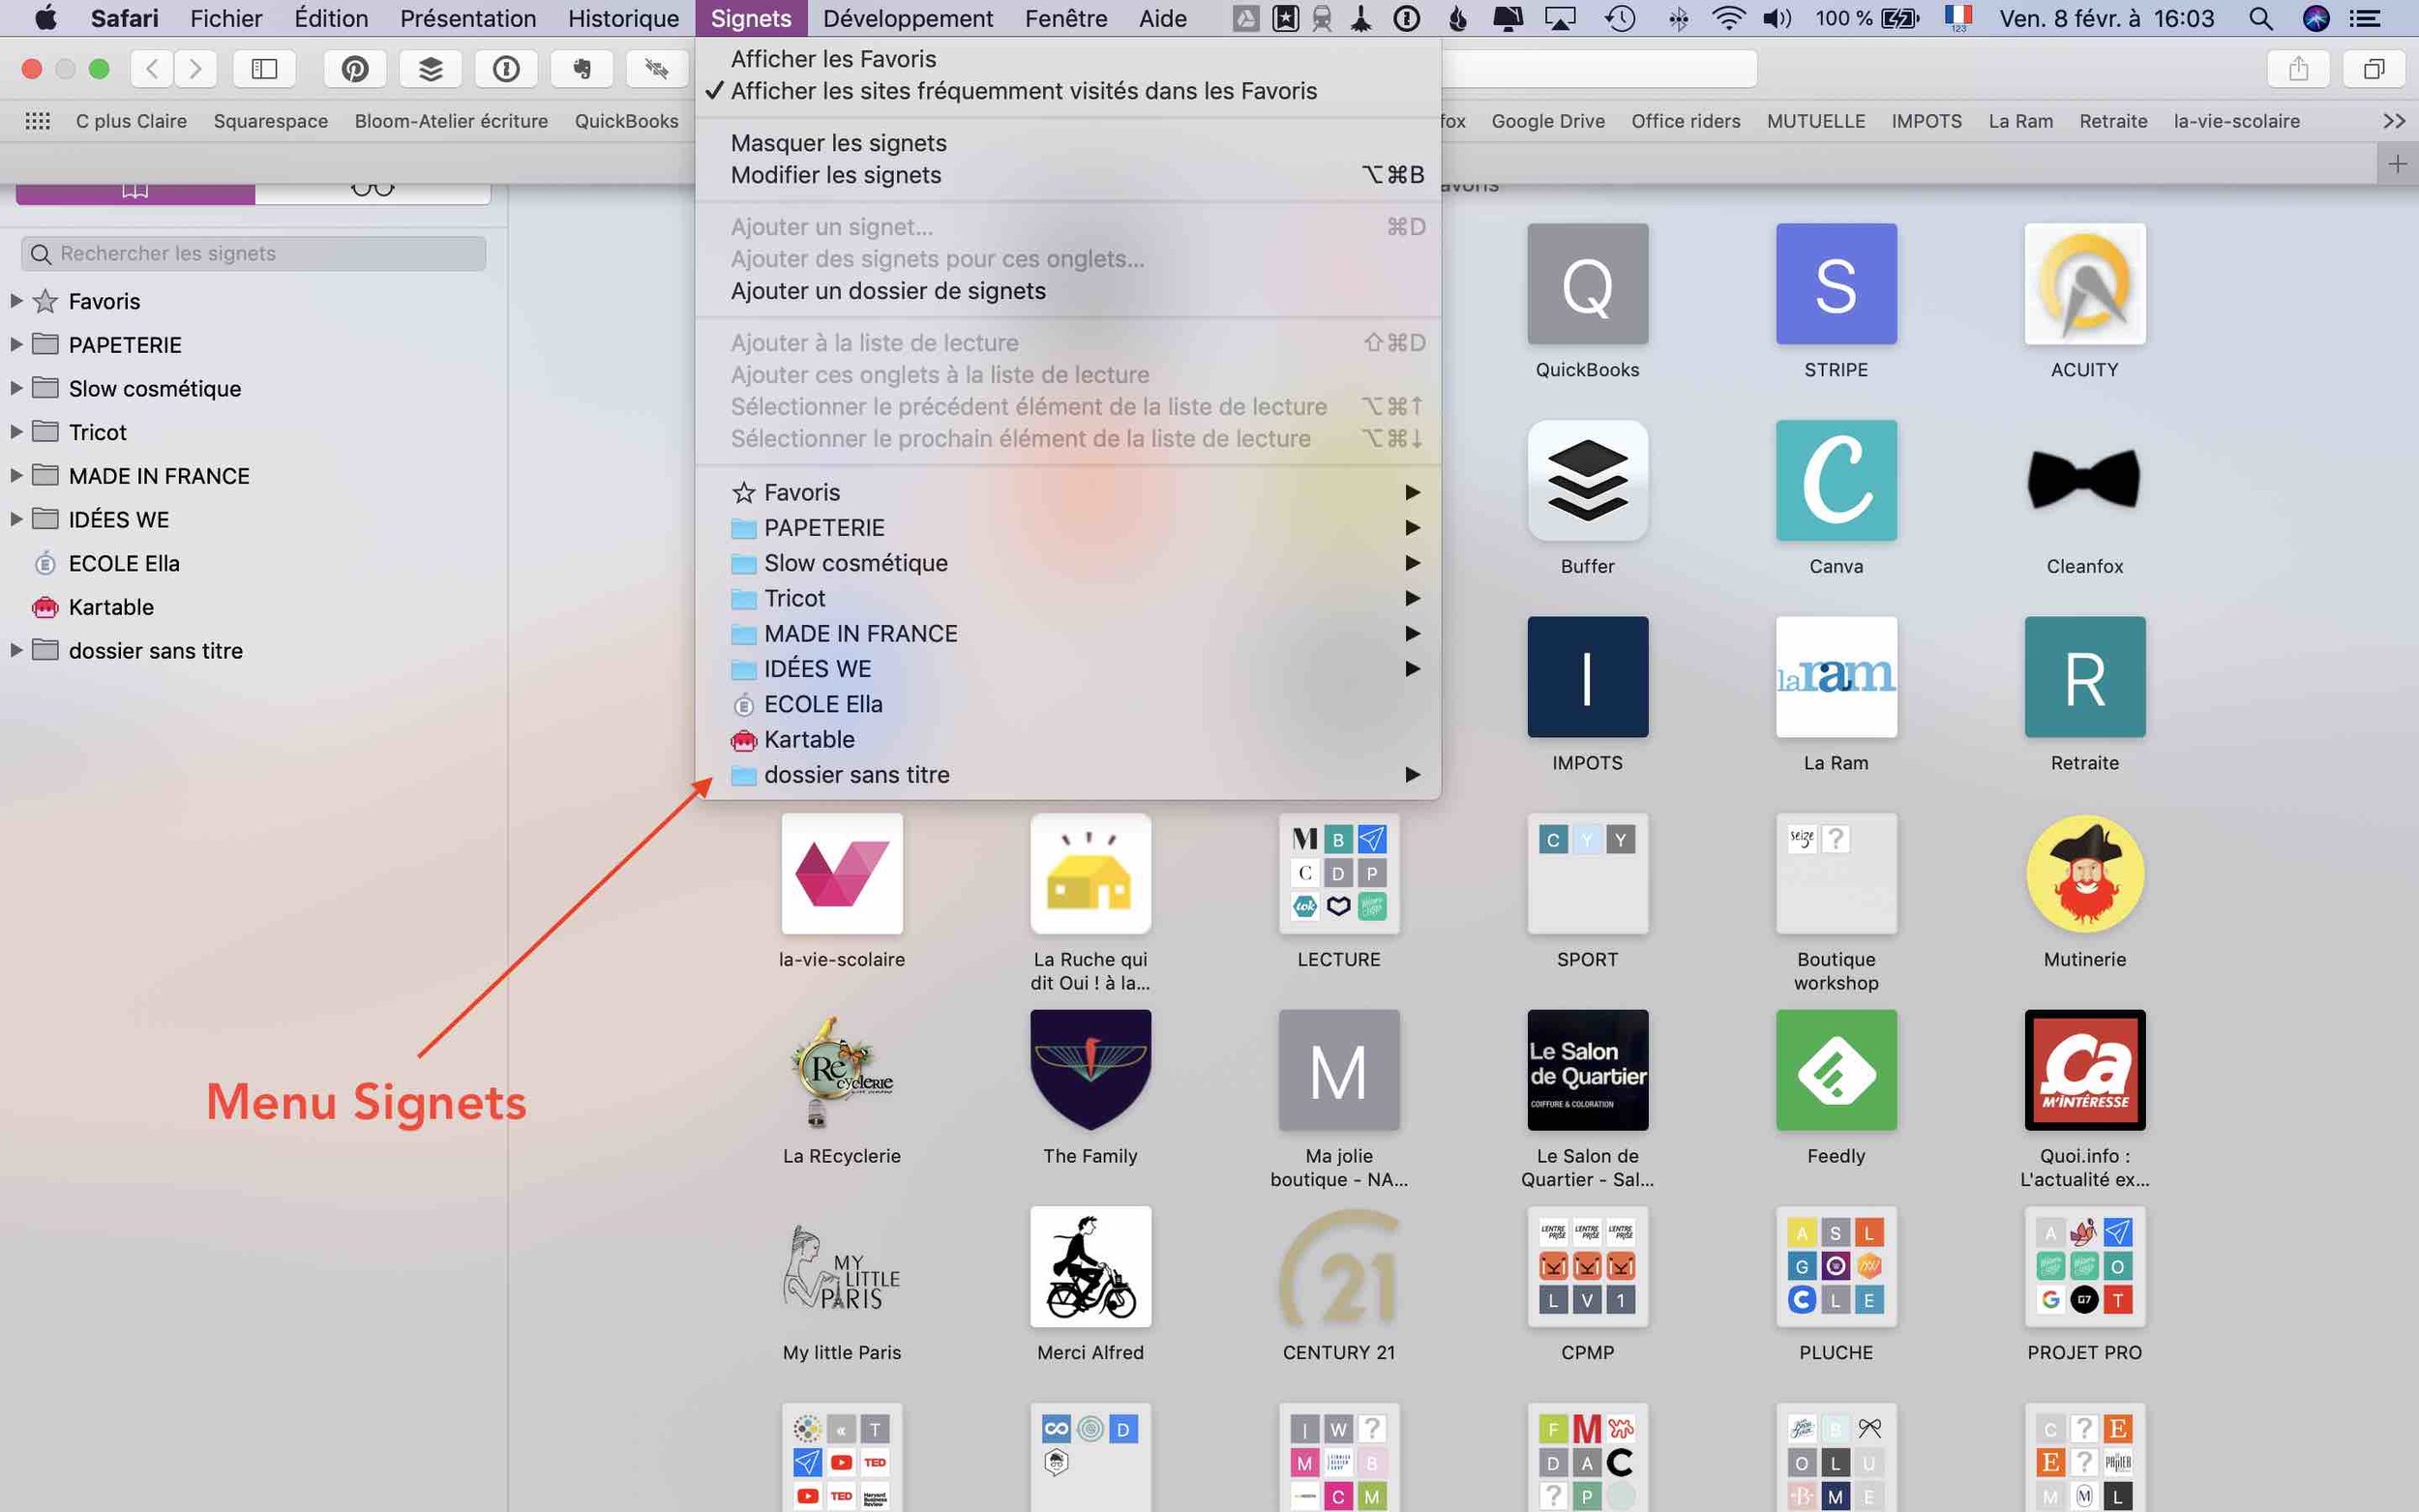Open the Feedly favorite icon
This screenshot has height=1512, width=2419.
[1836, 1070]
